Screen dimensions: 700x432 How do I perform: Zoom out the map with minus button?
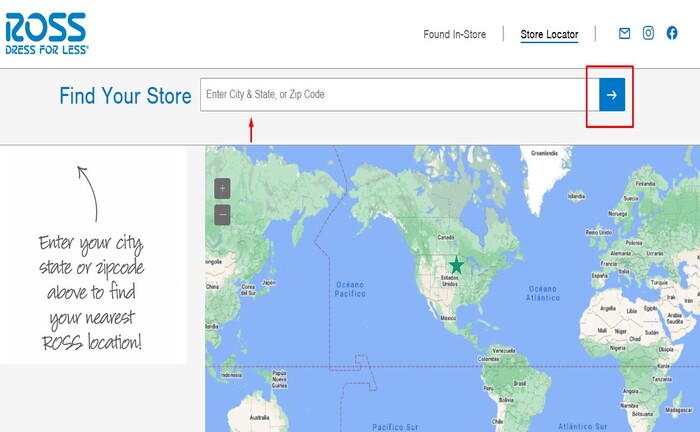(222, 214)
